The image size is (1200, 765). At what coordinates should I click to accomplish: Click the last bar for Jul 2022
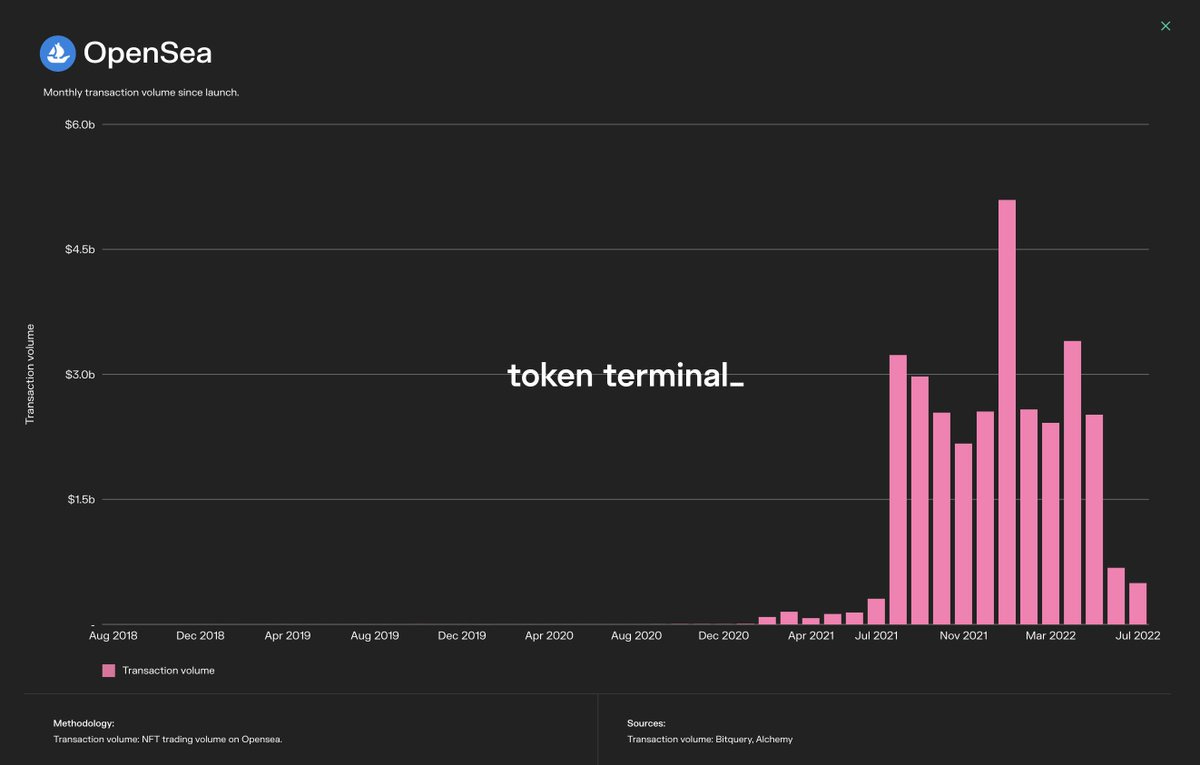point(1138,603)
